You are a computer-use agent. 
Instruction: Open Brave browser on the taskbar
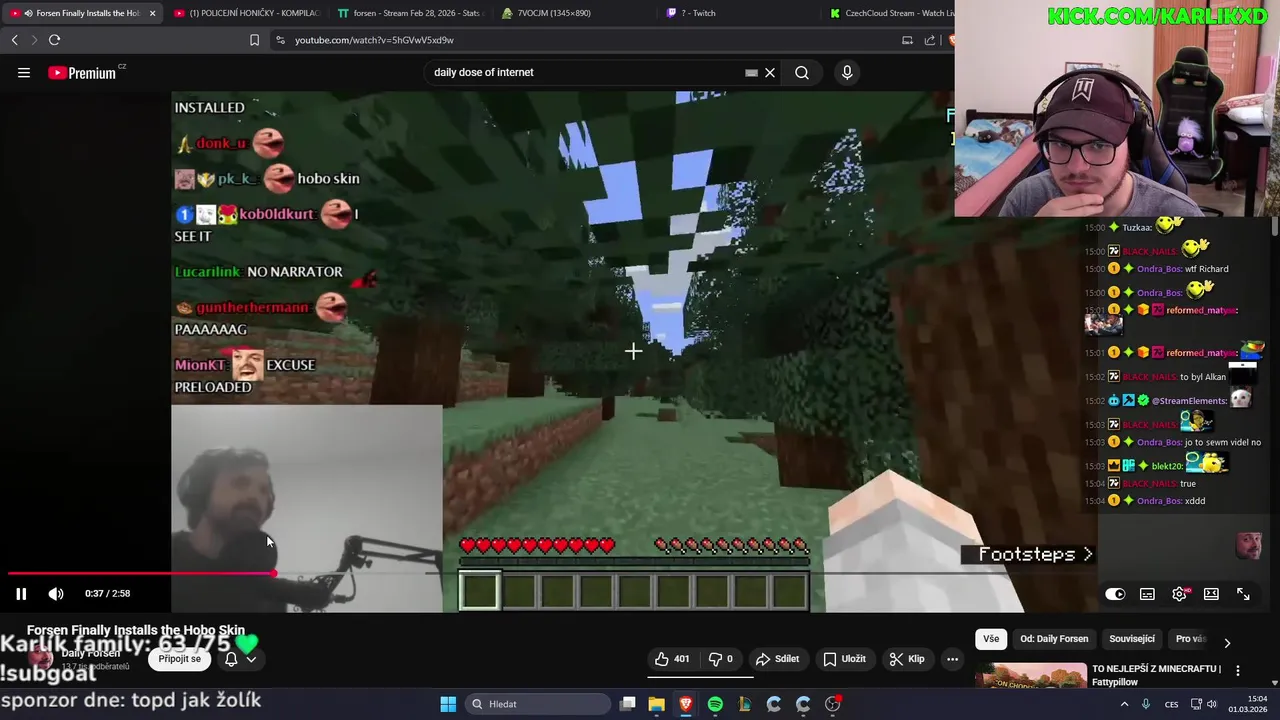(x=686, y=704)
